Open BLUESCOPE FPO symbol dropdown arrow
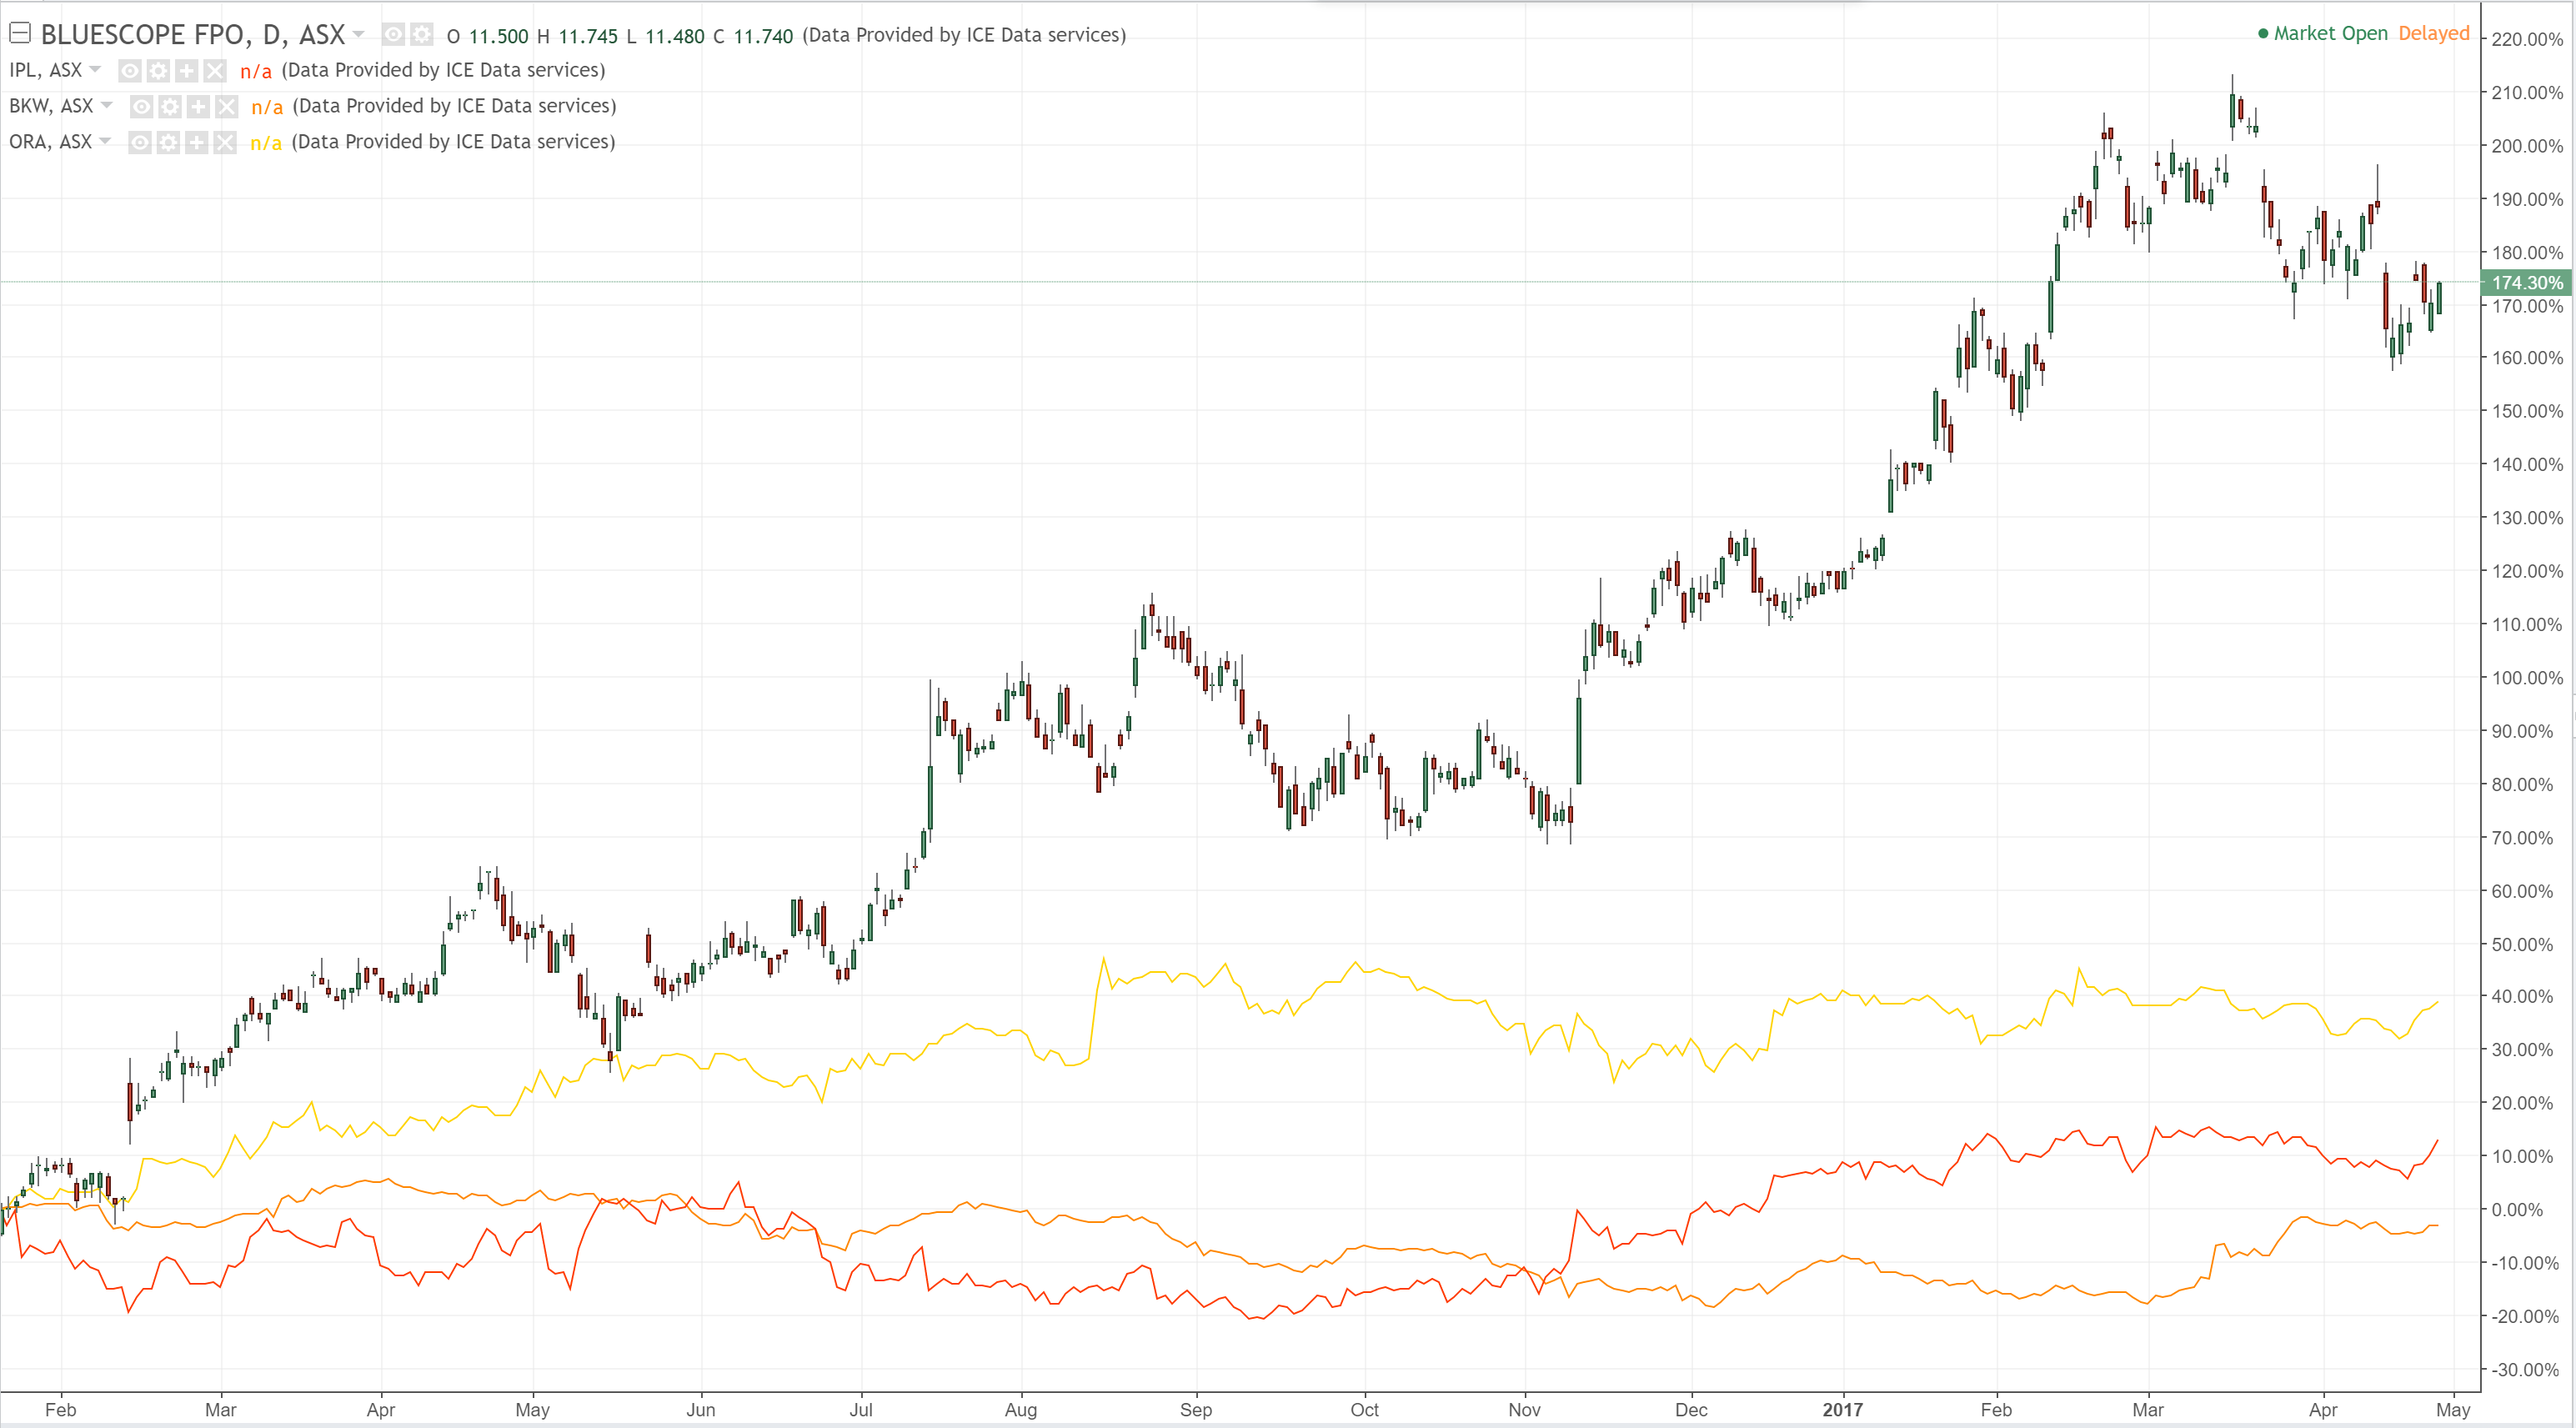This screenshot has height=1428, width=2576. 358,35
